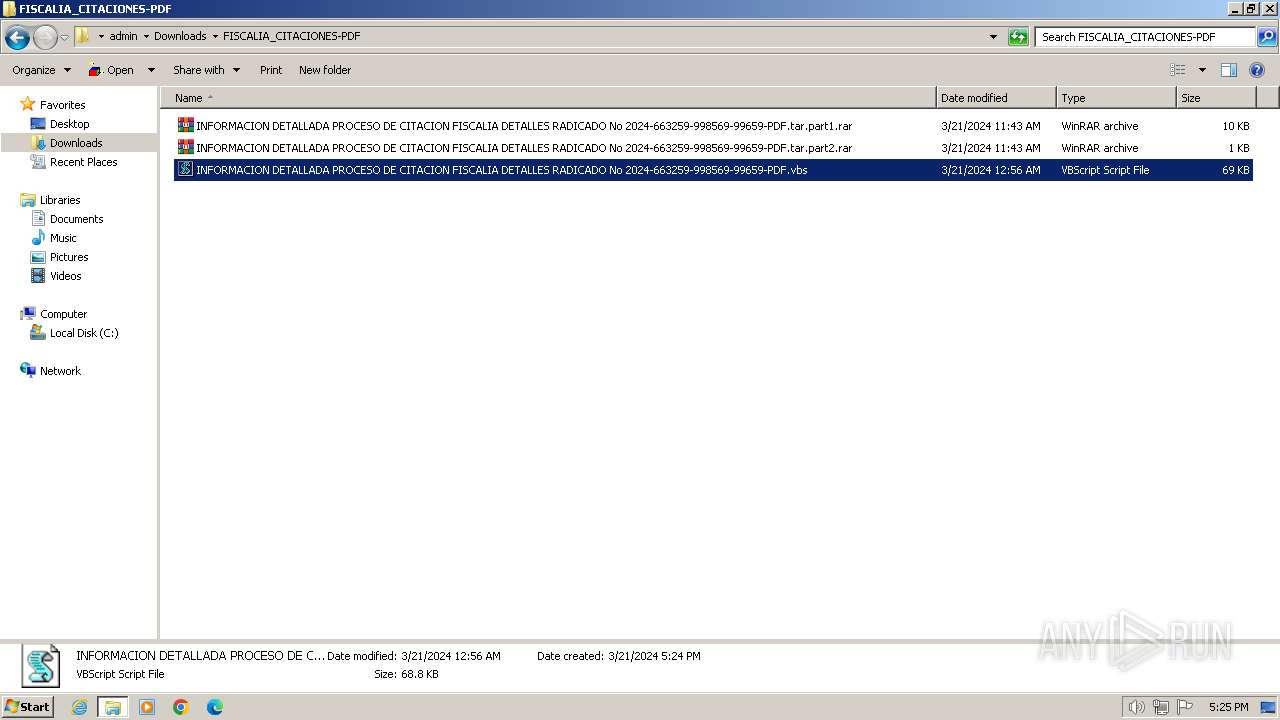Click the 5:25 PM system clock

1228,707
